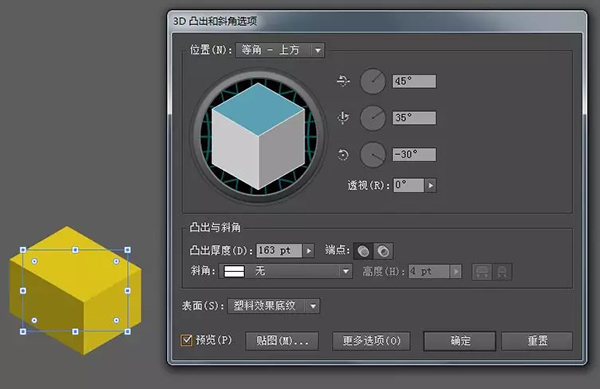Click the Z-axis rotation icon
The image size is (600, 389).
pyautogui.click(x=343, y=155)
